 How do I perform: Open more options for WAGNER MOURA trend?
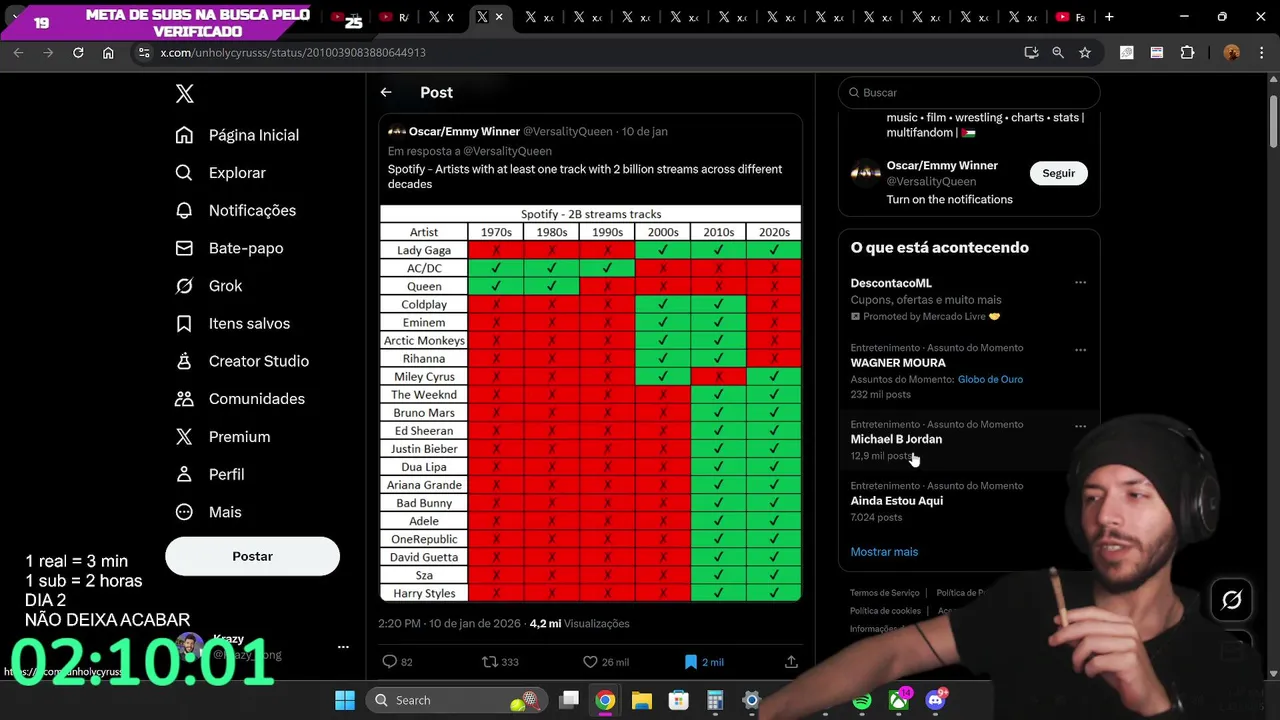1080,350
